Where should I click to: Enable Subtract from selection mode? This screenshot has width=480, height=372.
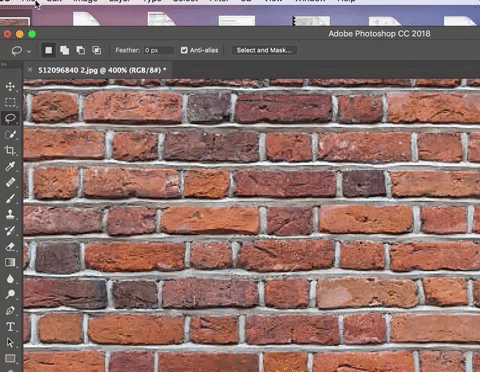point(81,50)
